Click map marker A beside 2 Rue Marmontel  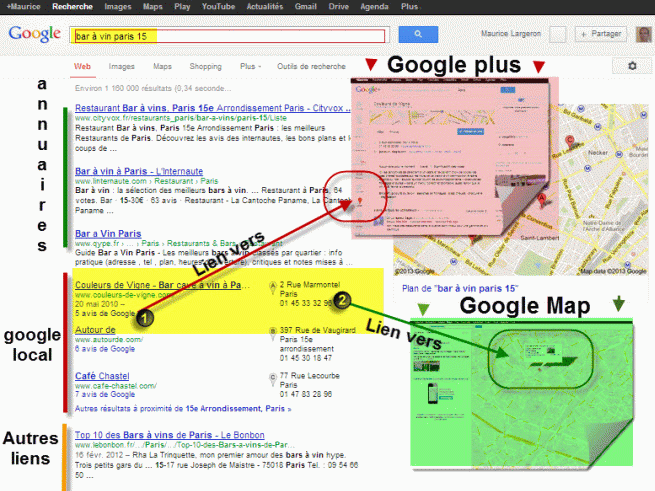273,287
